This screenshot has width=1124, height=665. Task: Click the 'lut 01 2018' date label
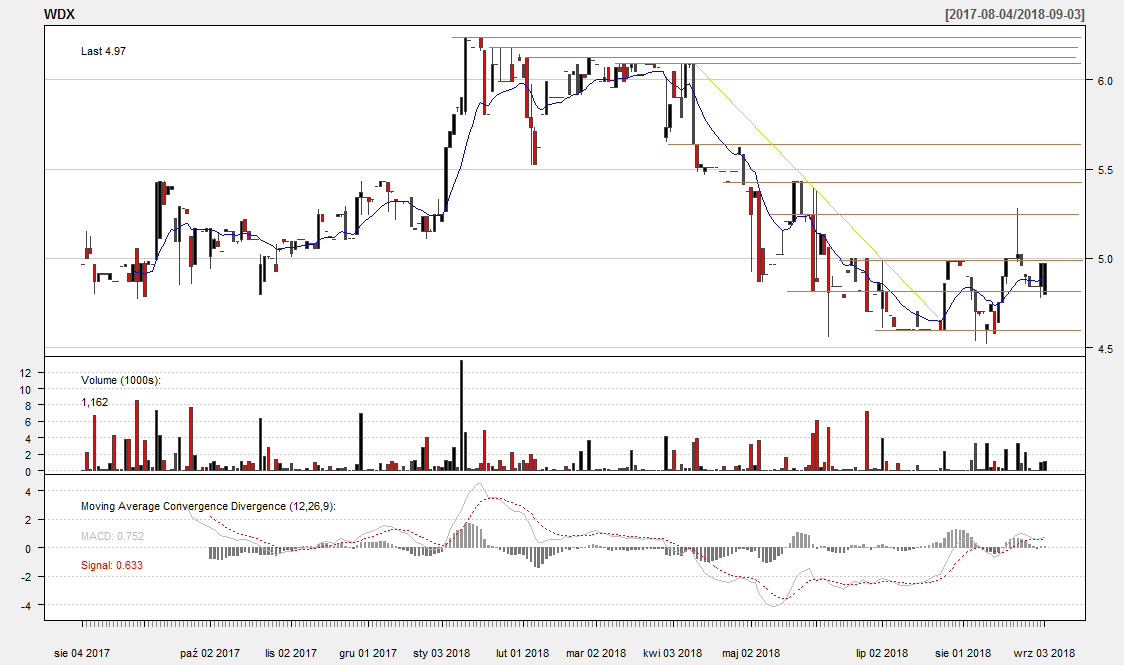tap(523, 653)
